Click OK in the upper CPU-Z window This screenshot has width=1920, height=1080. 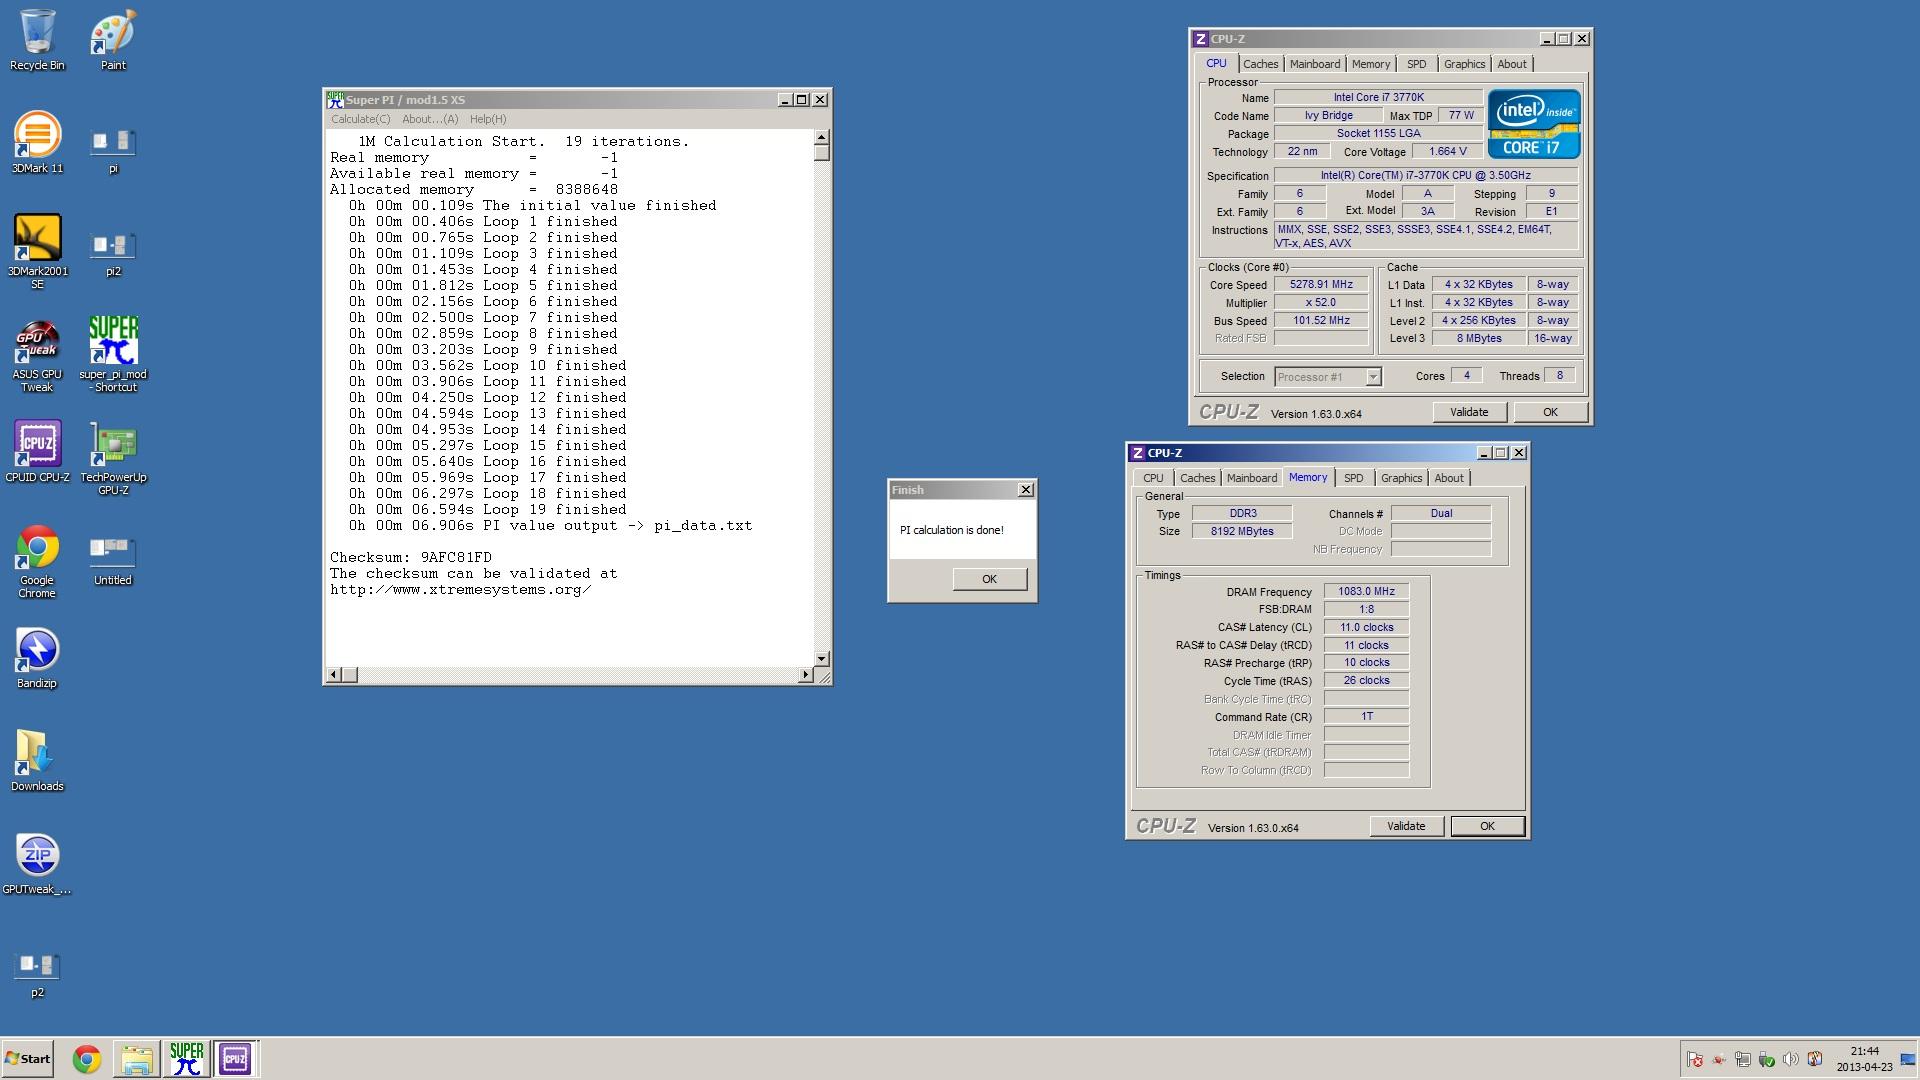(1550, 412)
